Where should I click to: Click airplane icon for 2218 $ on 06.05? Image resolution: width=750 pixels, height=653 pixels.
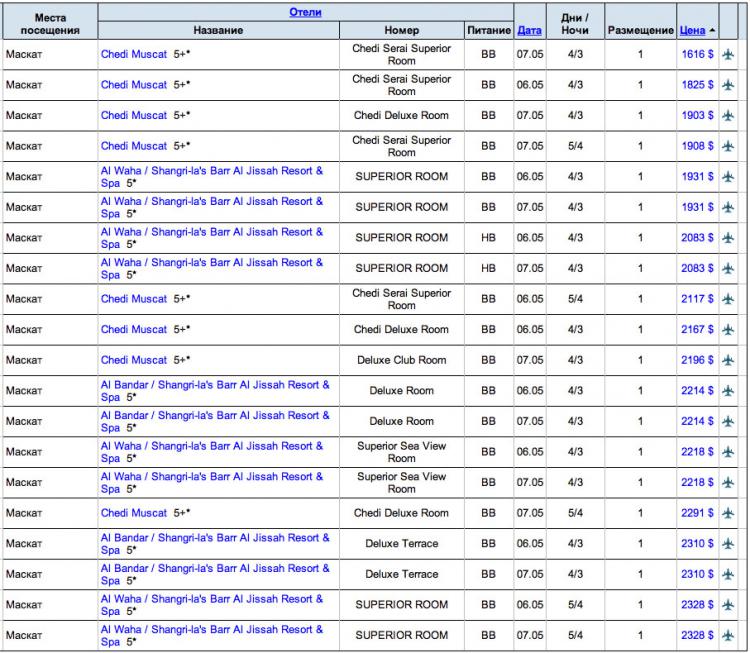[728, 452]
